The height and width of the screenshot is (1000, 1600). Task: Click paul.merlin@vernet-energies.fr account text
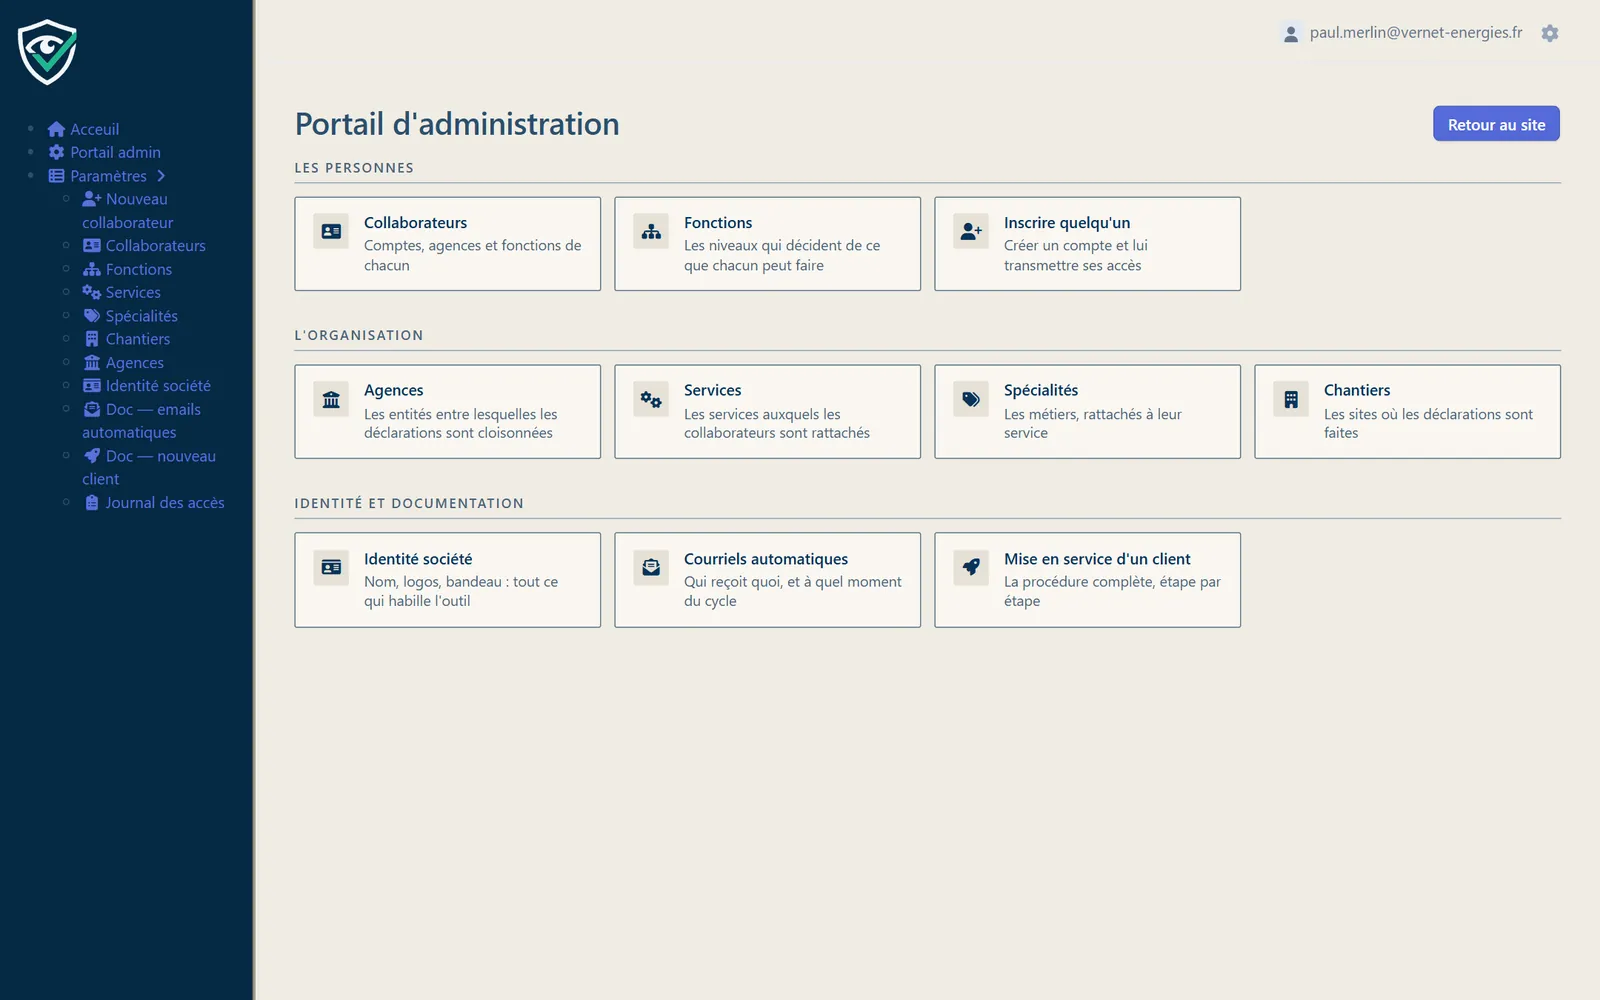pos(1416,32)
